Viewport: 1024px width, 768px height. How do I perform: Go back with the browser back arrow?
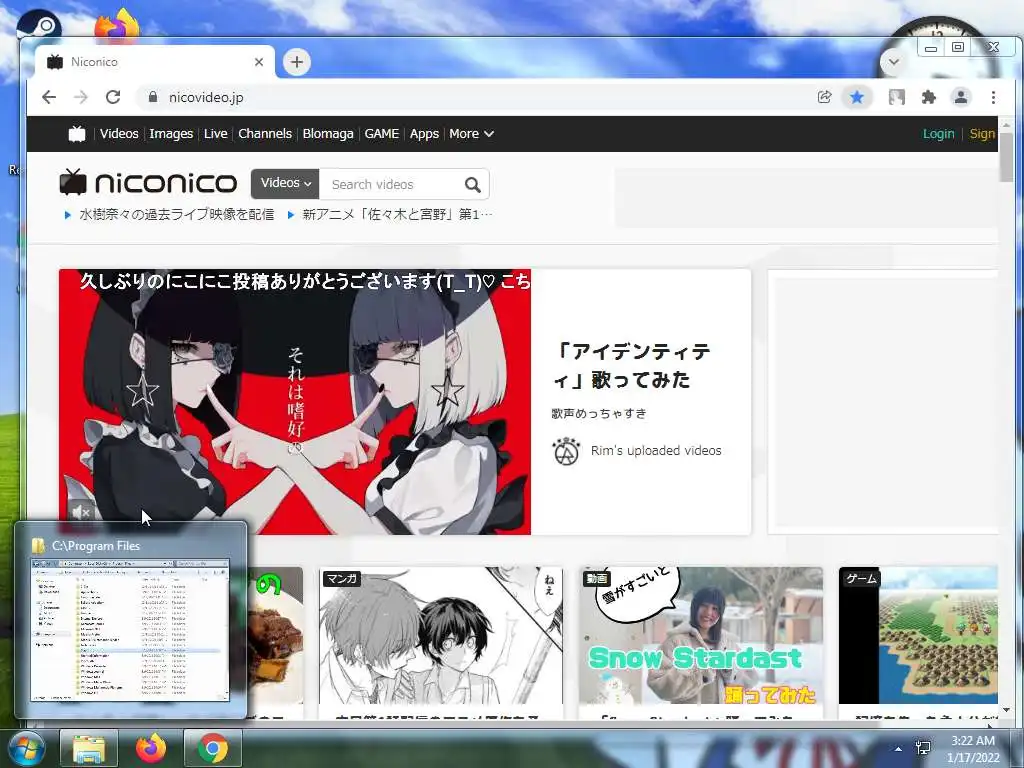point(49,97)
